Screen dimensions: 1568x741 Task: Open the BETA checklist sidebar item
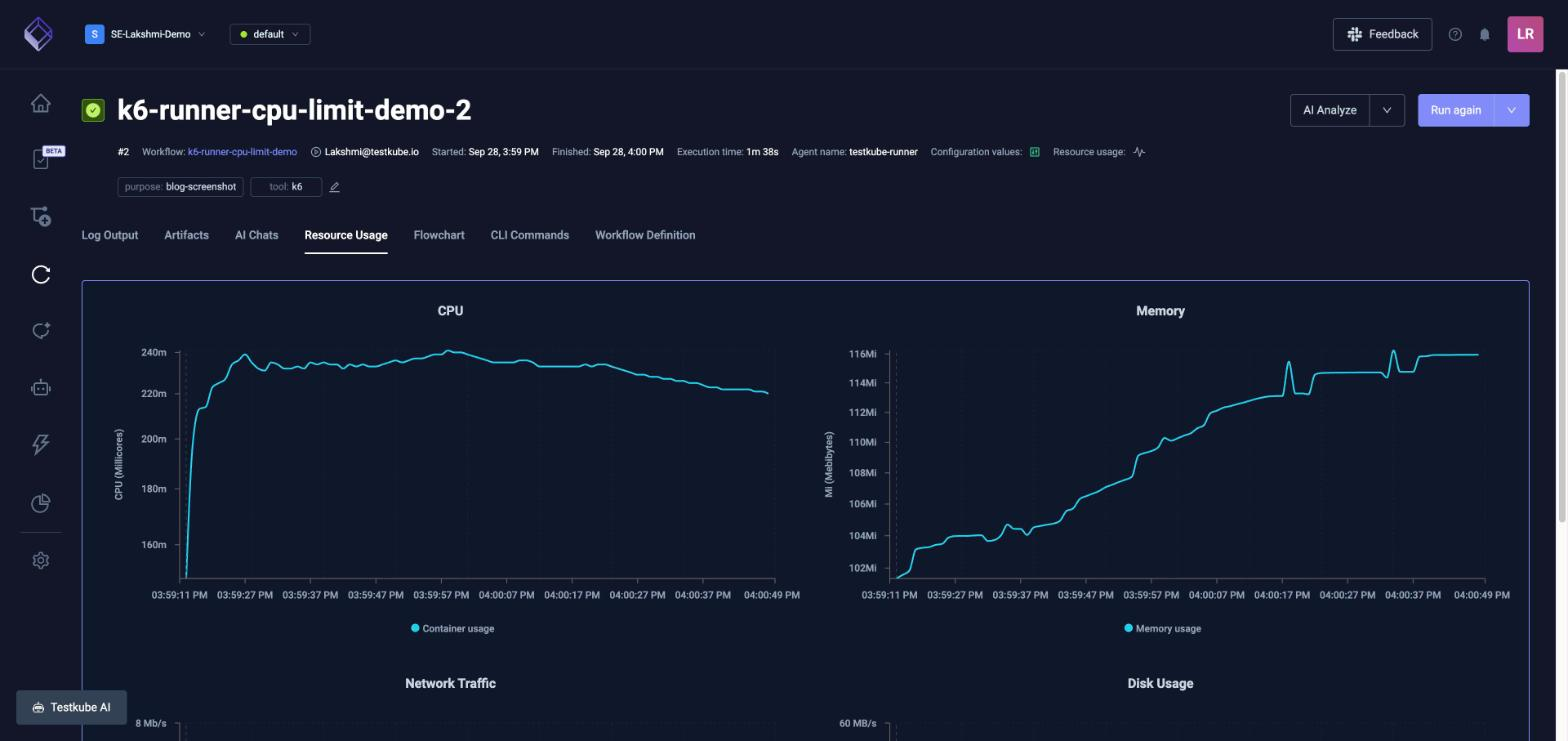(41, 159)
